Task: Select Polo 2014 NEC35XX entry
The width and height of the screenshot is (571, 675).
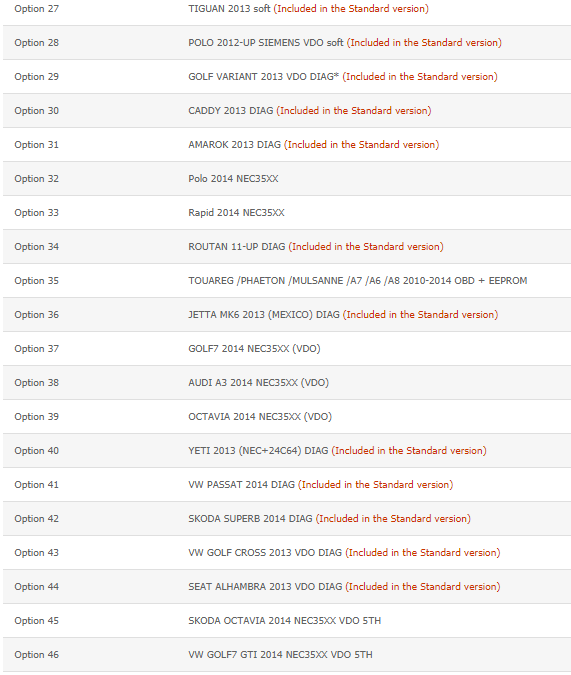Action: pos(233,179)
